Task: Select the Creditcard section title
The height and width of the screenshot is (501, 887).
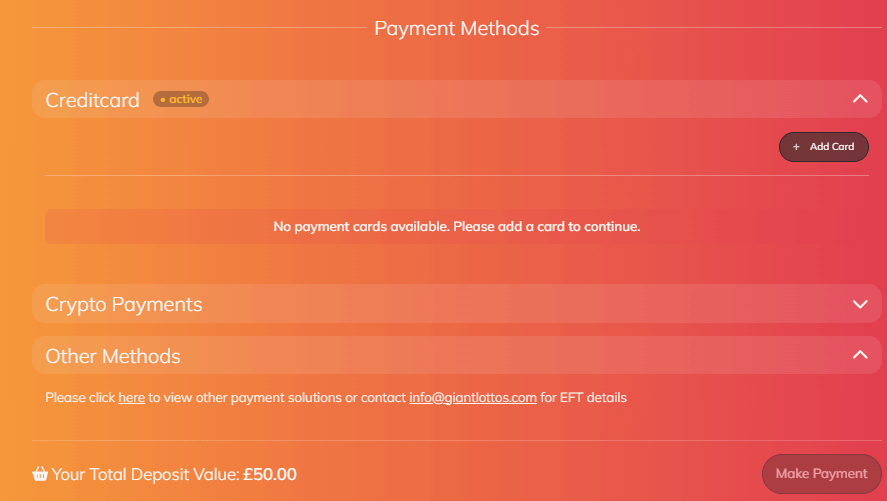Action: click(x=92, y=100)
